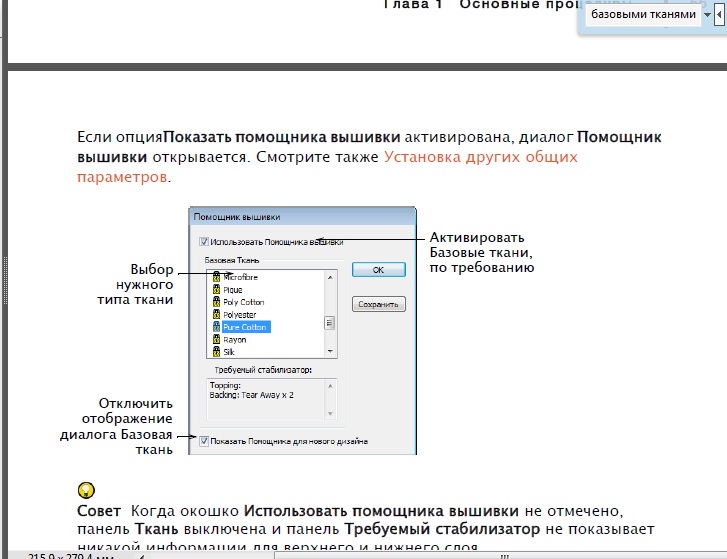Click the stabilizer box scroll down arrow
This screenshot has height=559, width=727.
click(x=330, y=413)
